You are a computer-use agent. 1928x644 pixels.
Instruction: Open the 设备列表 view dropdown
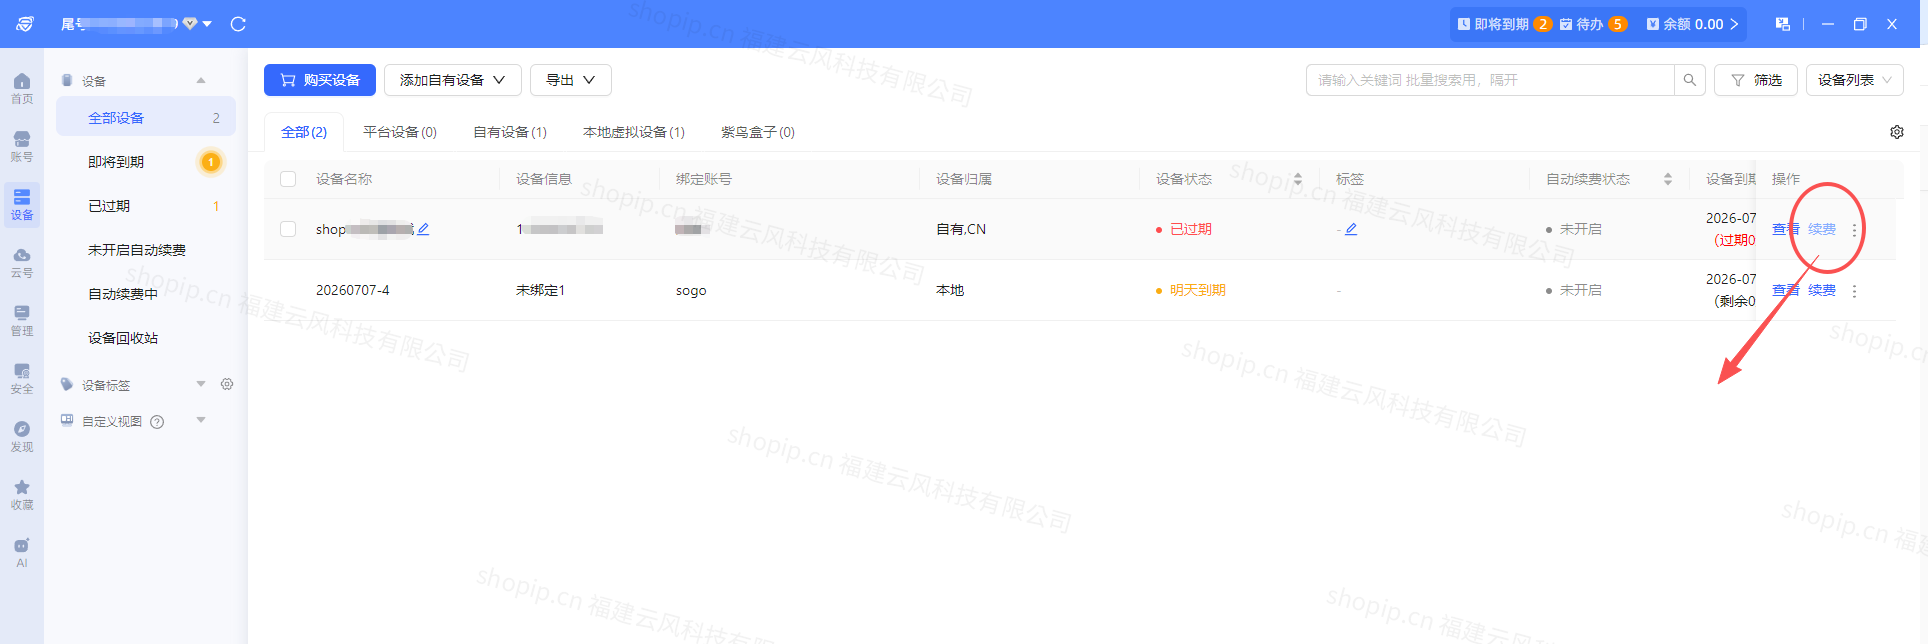(1855, 80)
